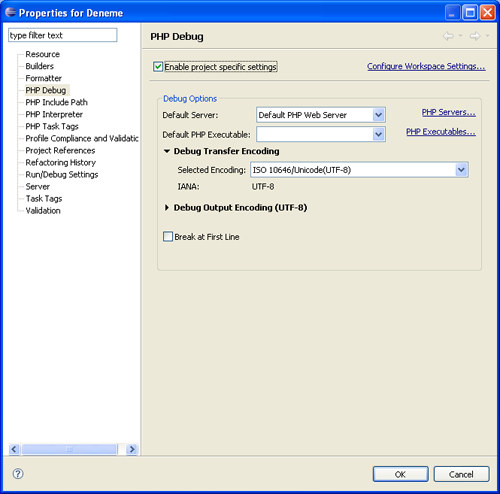Select Run/Debug Settings in the tree

coord(62,175)
